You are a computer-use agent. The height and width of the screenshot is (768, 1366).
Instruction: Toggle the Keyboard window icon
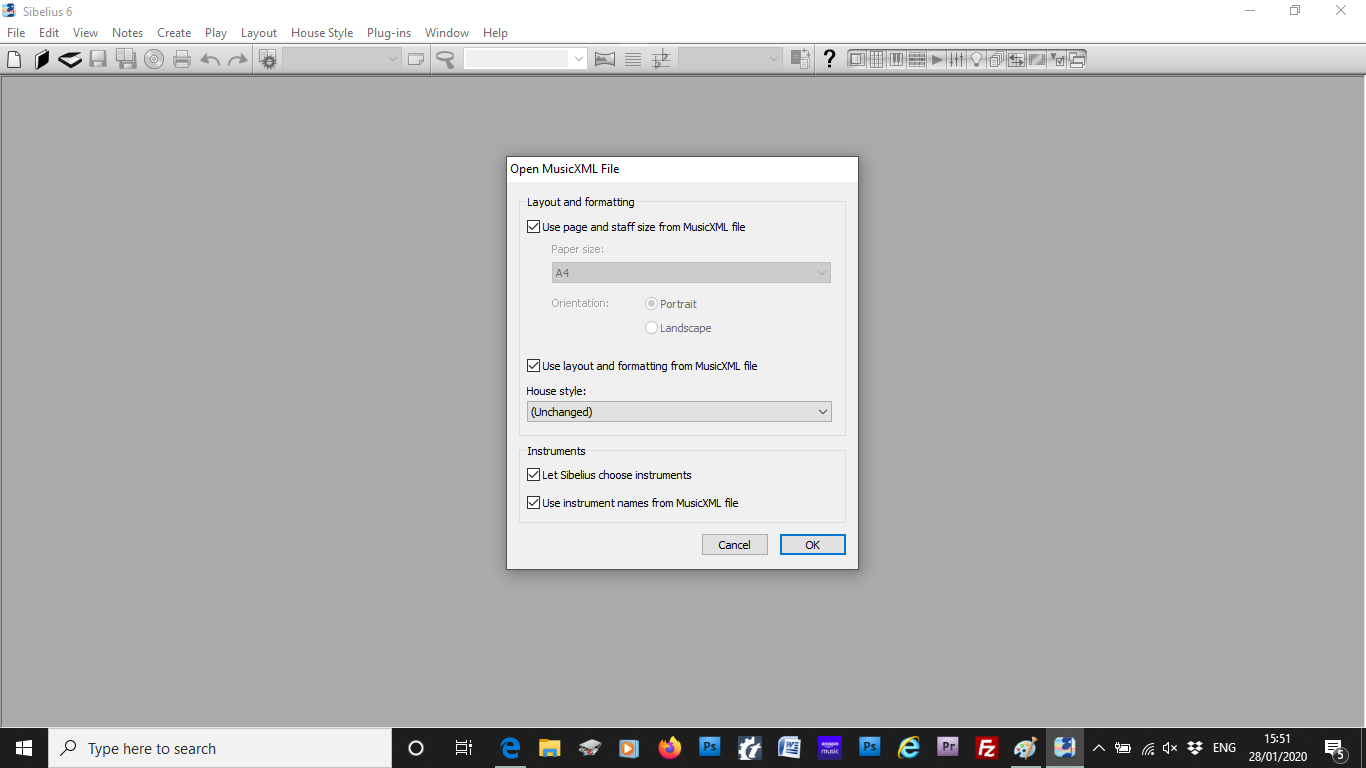pos(897,59)
